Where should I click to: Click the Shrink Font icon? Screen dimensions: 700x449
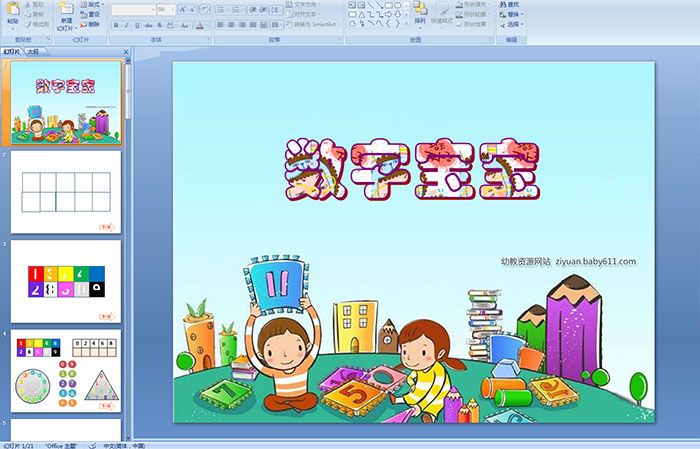click(193, 9)
